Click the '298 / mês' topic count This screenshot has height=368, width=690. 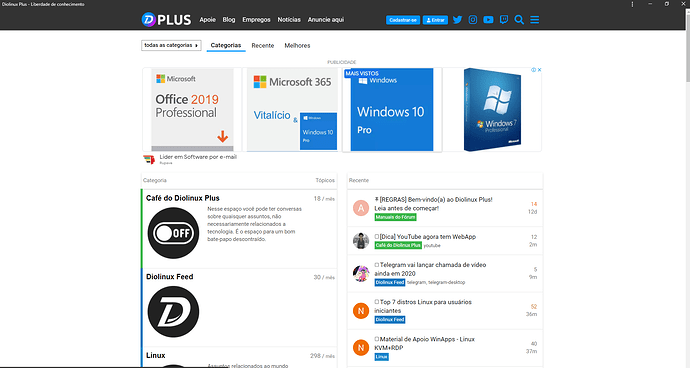pos(323,356)
